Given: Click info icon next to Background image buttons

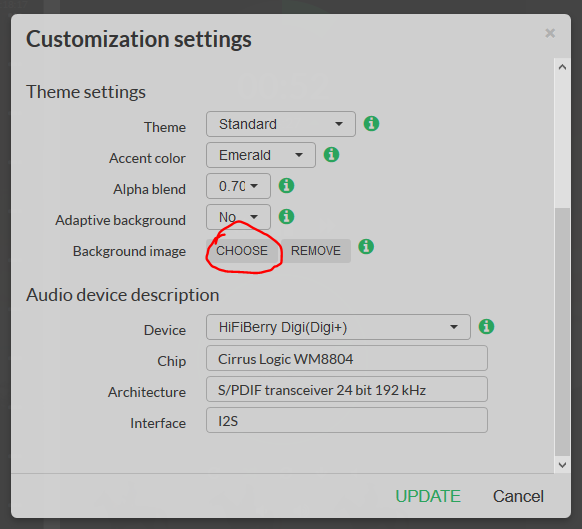Looking at the screenshot, I should coord(366,246).
